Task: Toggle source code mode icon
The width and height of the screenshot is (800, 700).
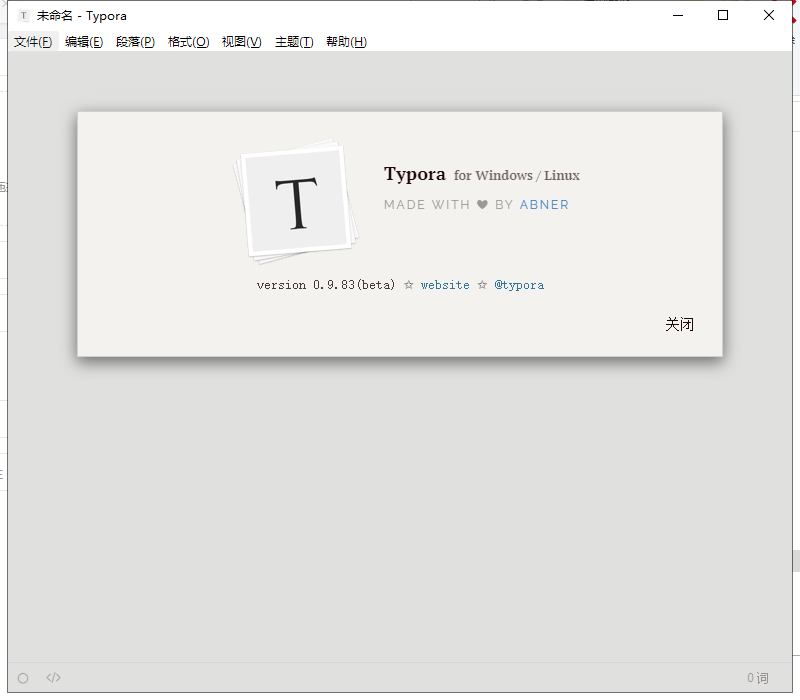Action: click(54, 678)
